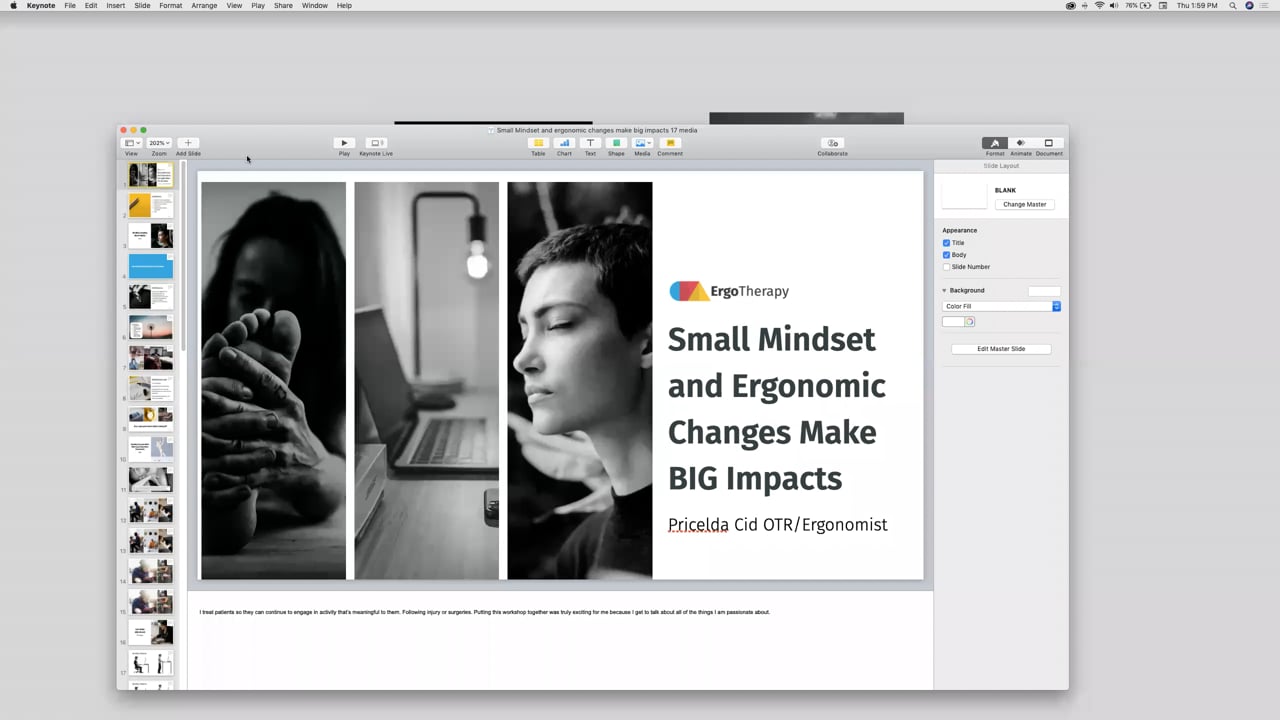Uncheck the Title appearance checkbox
This screenshot has height=720, width=1280.
(x=947, y=243)
